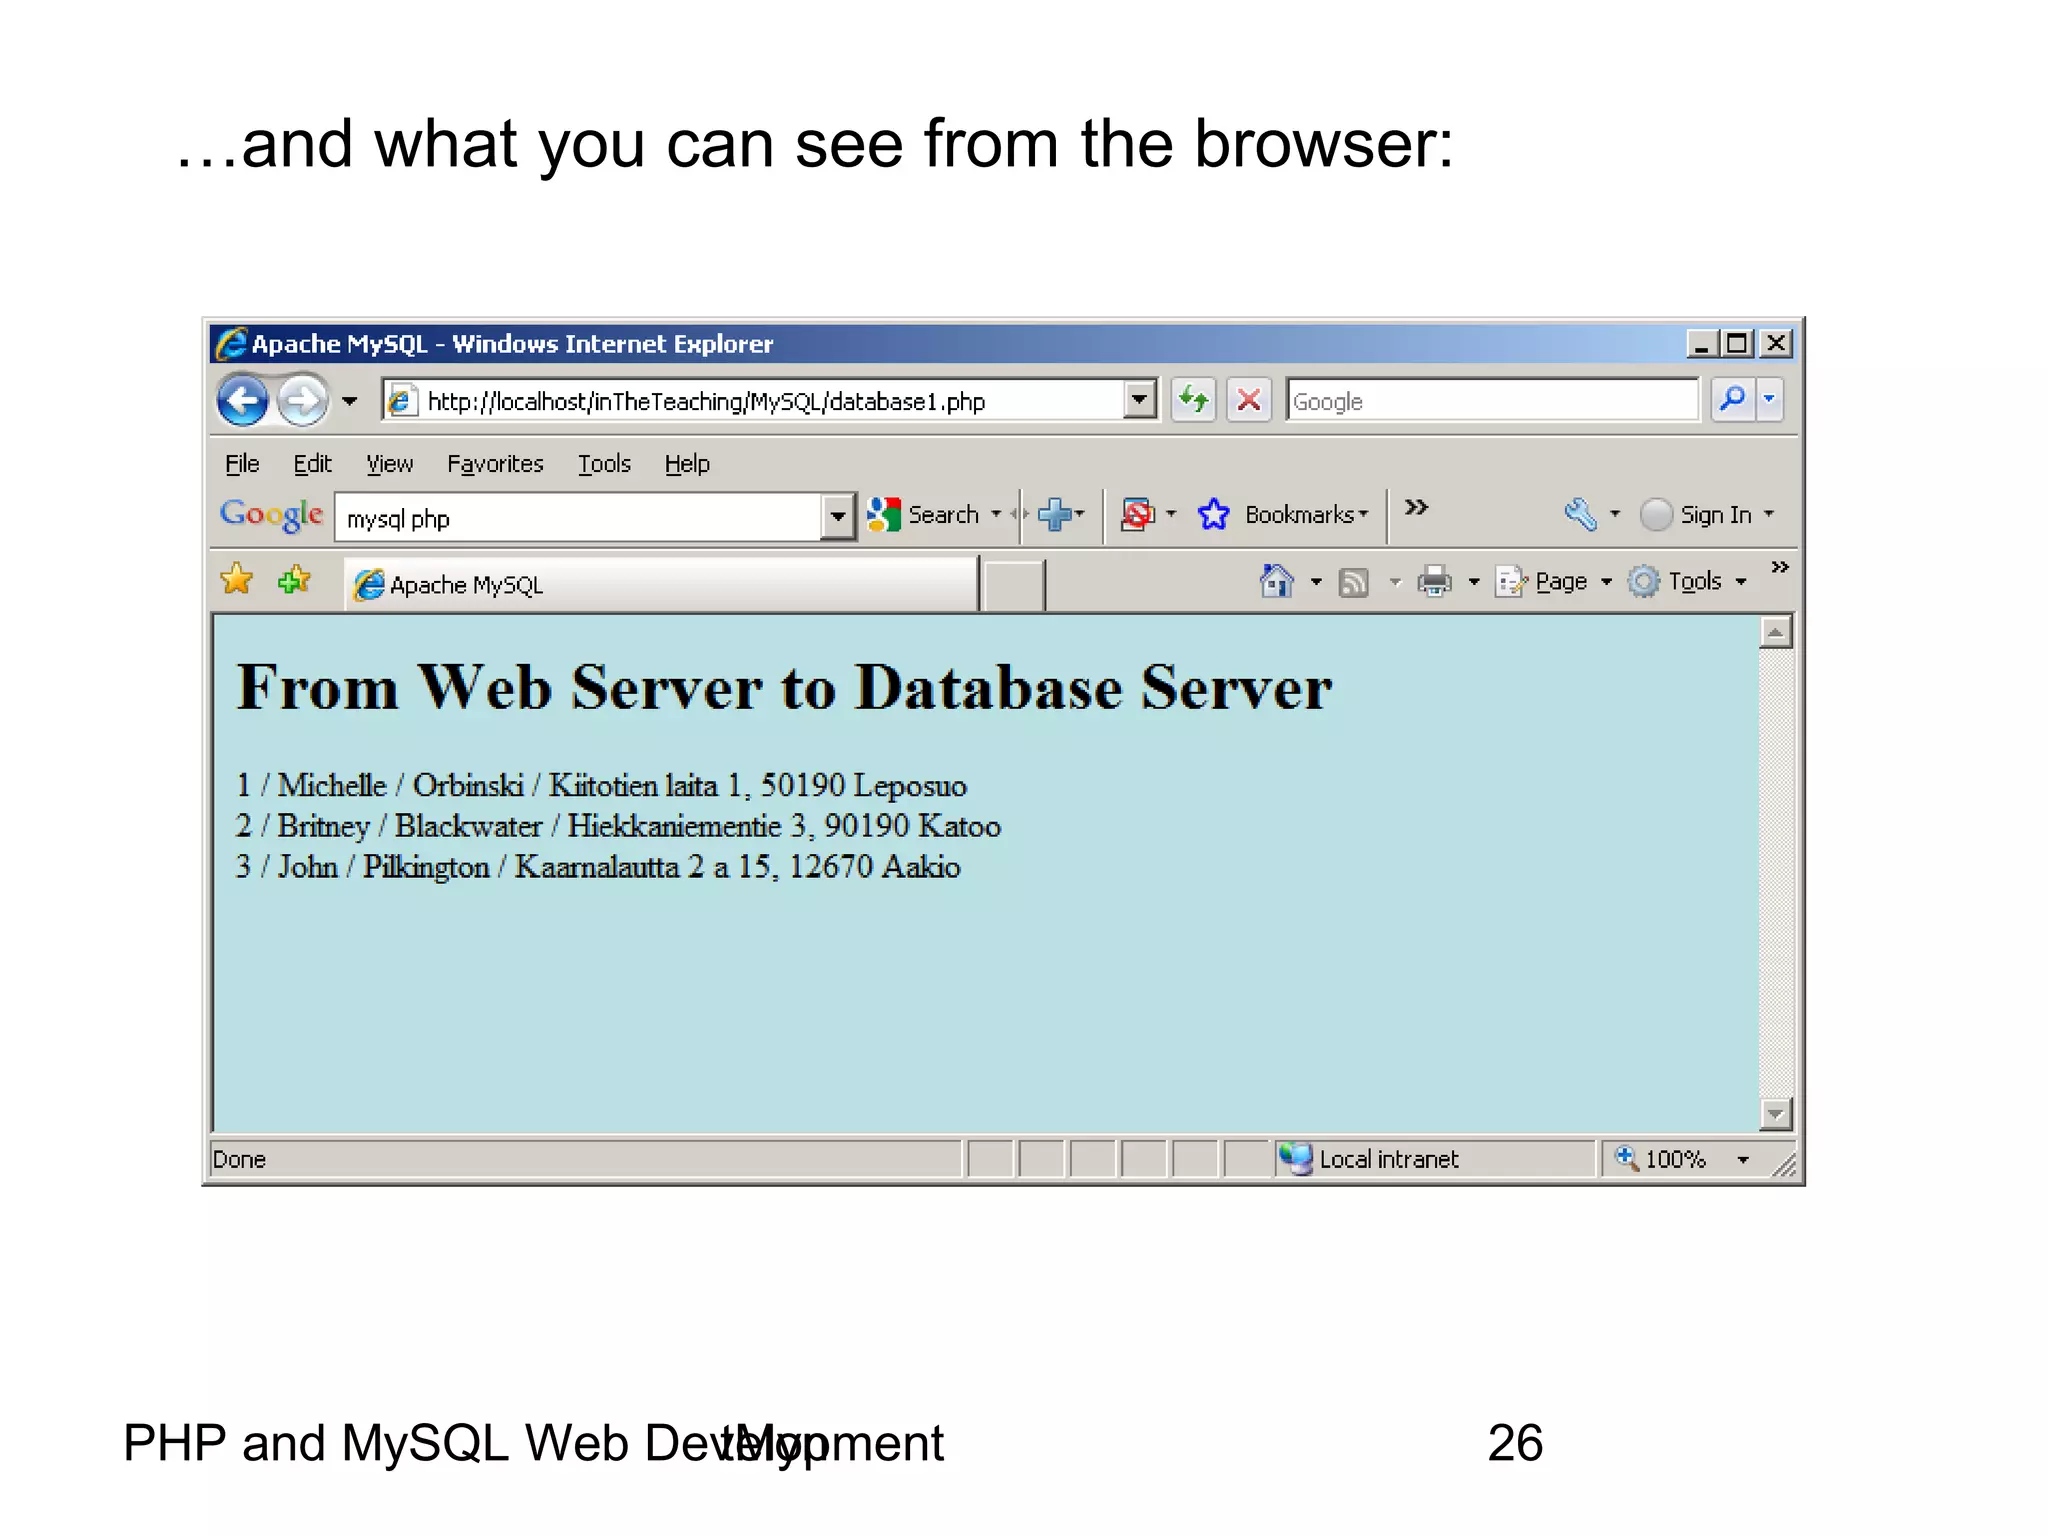Click the row text starting '2 / Britney'
This screenshot has height=1536, width=2048.
click(x=618, y=826)
